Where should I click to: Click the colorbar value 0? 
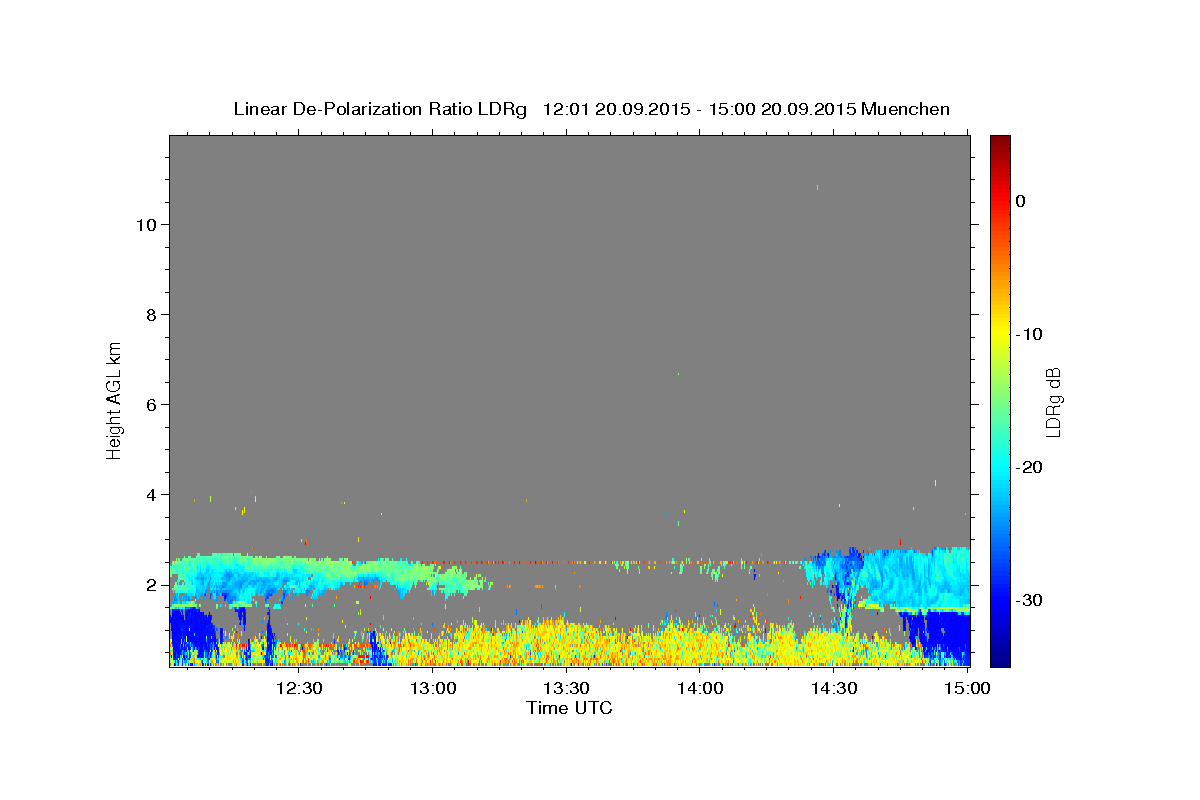(x=1021, y=201)
